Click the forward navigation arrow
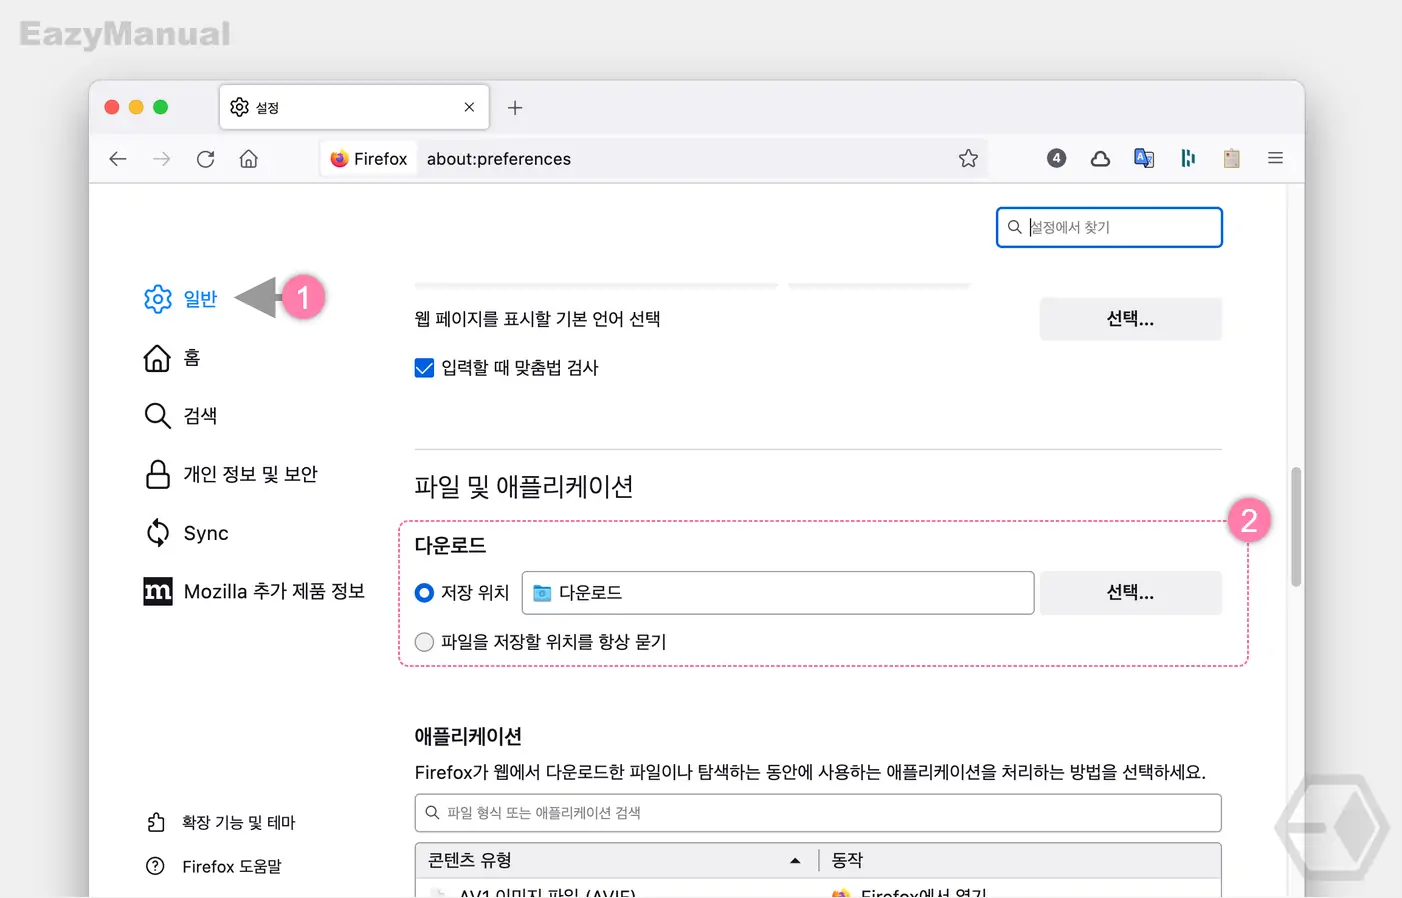Image resolution: width=1402 pixels, height=898 pixels. pos(161,159)
